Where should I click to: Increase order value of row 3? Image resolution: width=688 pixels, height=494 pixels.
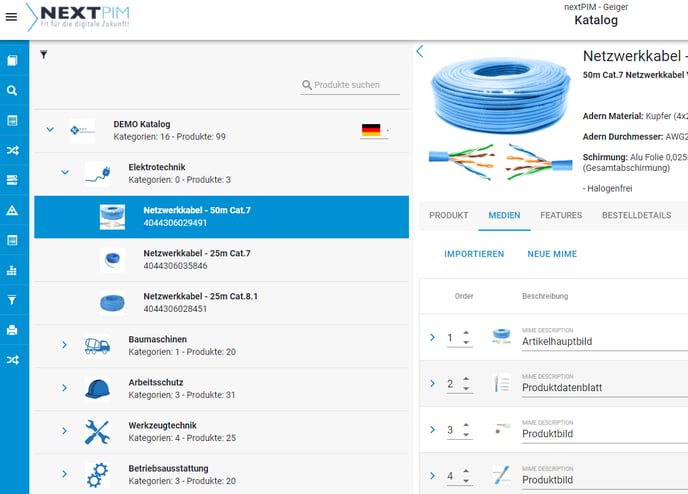(466, 425)
